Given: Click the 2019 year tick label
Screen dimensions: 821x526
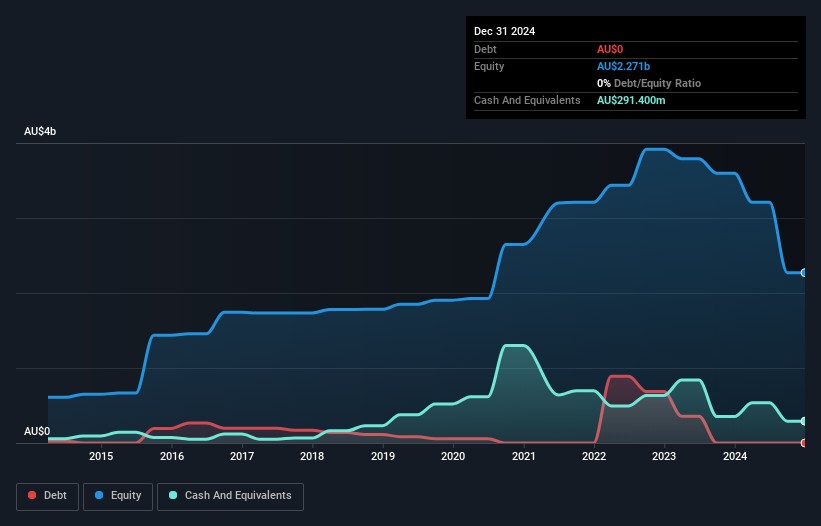Looking at the screenshot, I should 383,457.
